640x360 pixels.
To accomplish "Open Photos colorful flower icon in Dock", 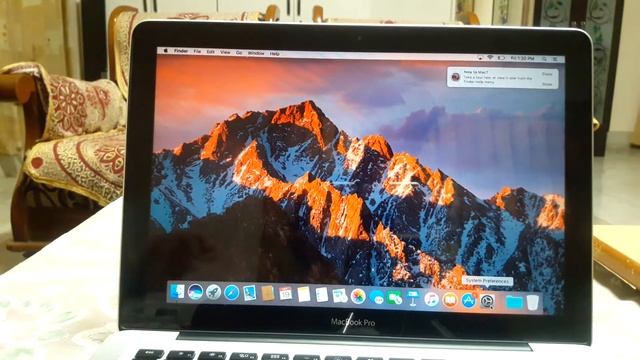I will click(358, 297).
